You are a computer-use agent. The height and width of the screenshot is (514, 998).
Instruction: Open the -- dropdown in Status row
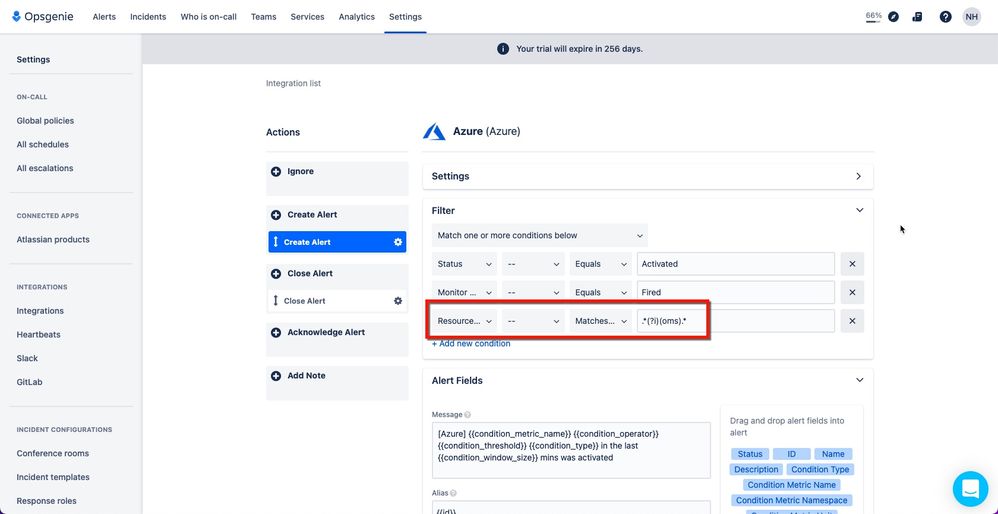(x=533, y=264)
